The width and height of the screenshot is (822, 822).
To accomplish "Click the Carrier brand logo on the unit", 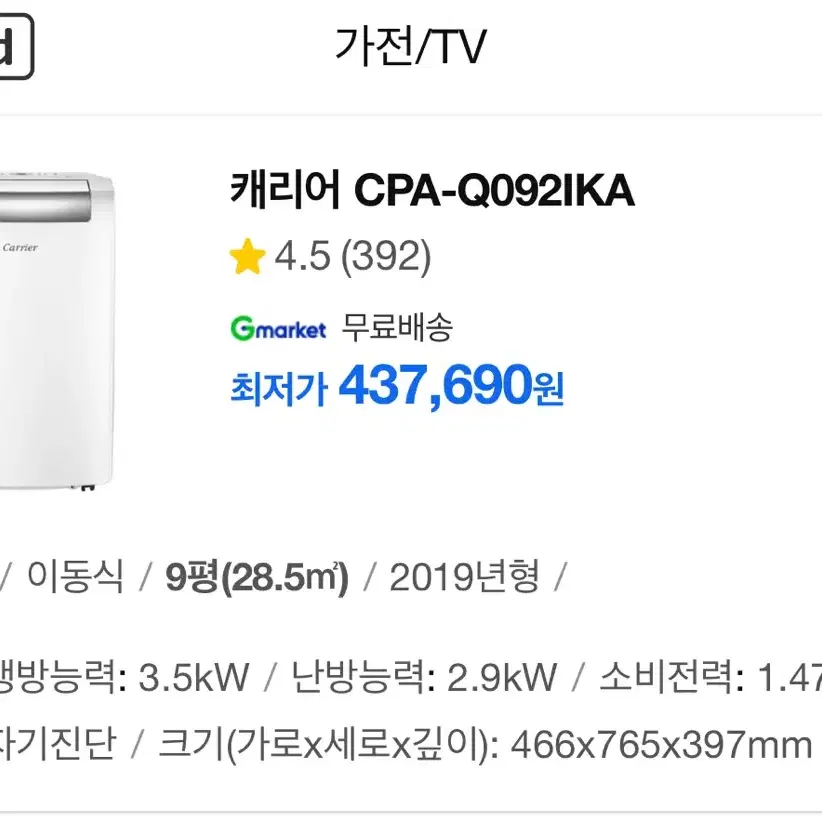I will 20,247.
